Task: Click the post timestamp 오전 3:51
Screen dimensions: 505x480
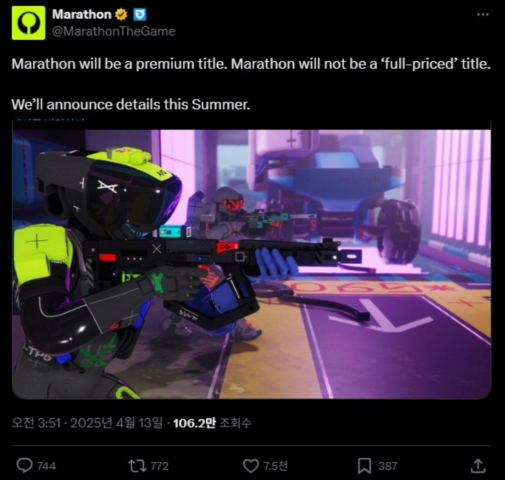Action: [x=36, y=423]
